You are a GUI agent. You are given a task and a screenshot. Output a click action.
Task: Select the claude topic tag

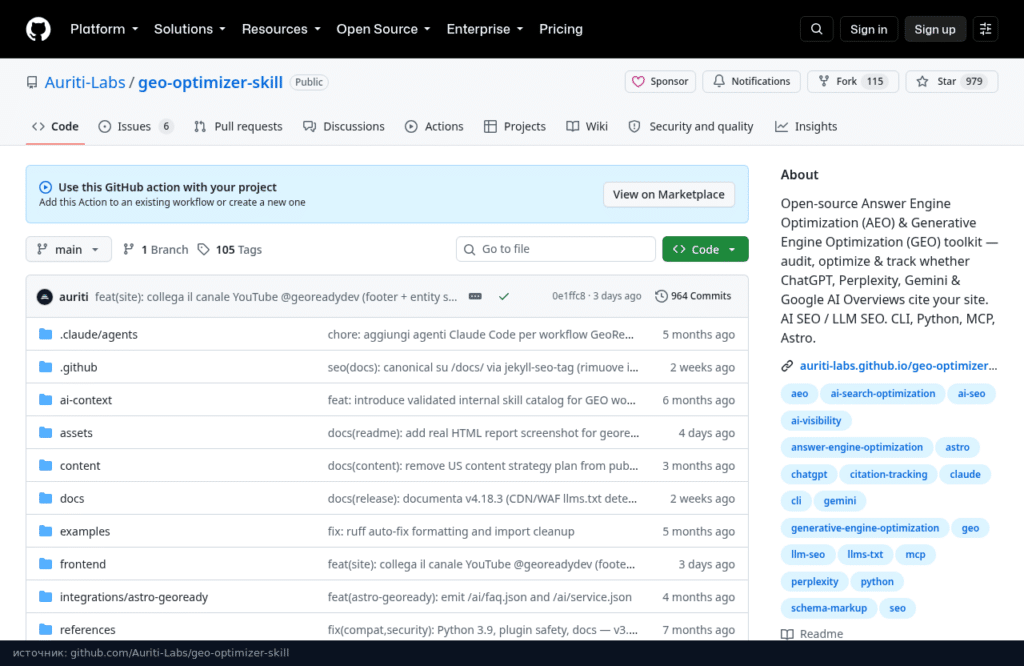click(965, 474)
